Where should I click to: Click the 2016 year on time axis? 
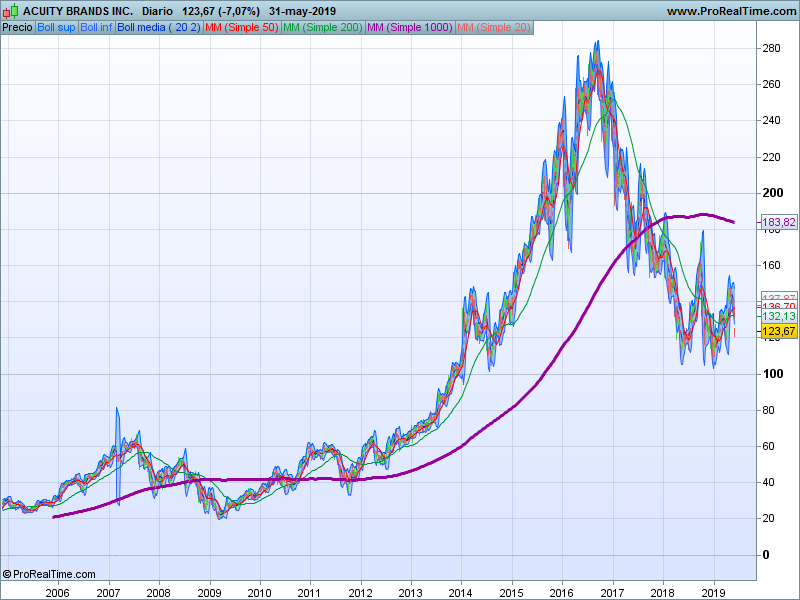point(562,593)
